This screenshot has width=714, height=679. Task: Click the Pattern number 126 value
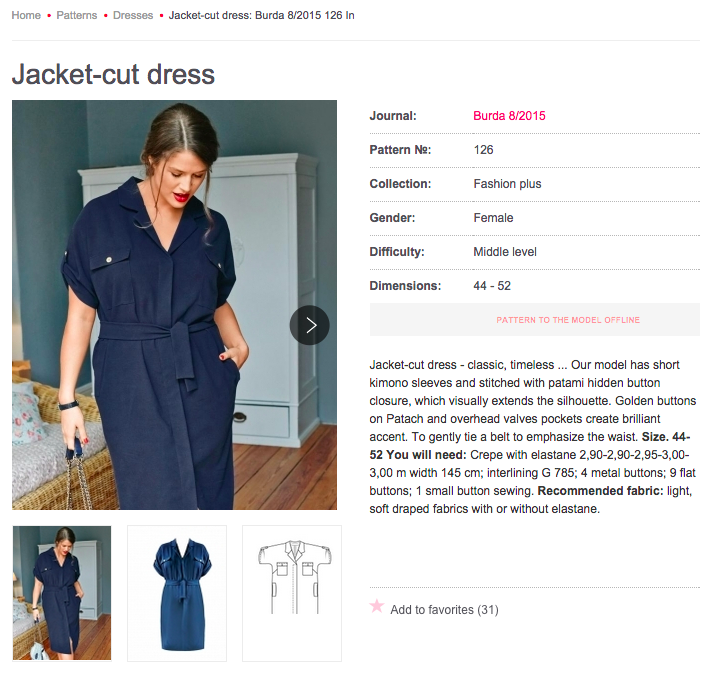(x=483, y=150)
